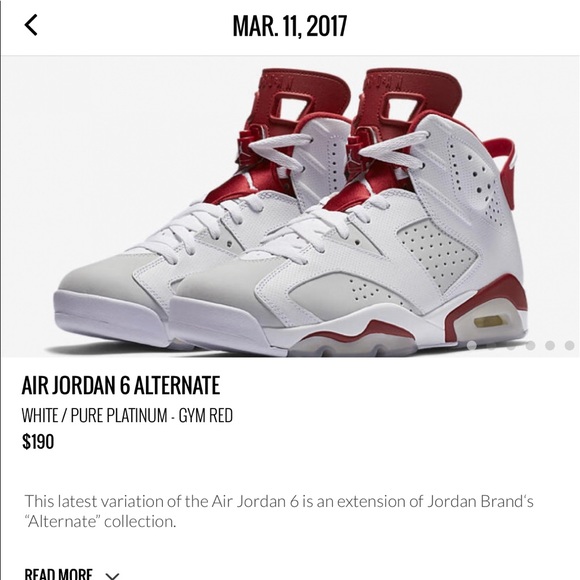
Task: Expand the description with READ MORE
Action: pyautogui.click(x=58, y=574)
